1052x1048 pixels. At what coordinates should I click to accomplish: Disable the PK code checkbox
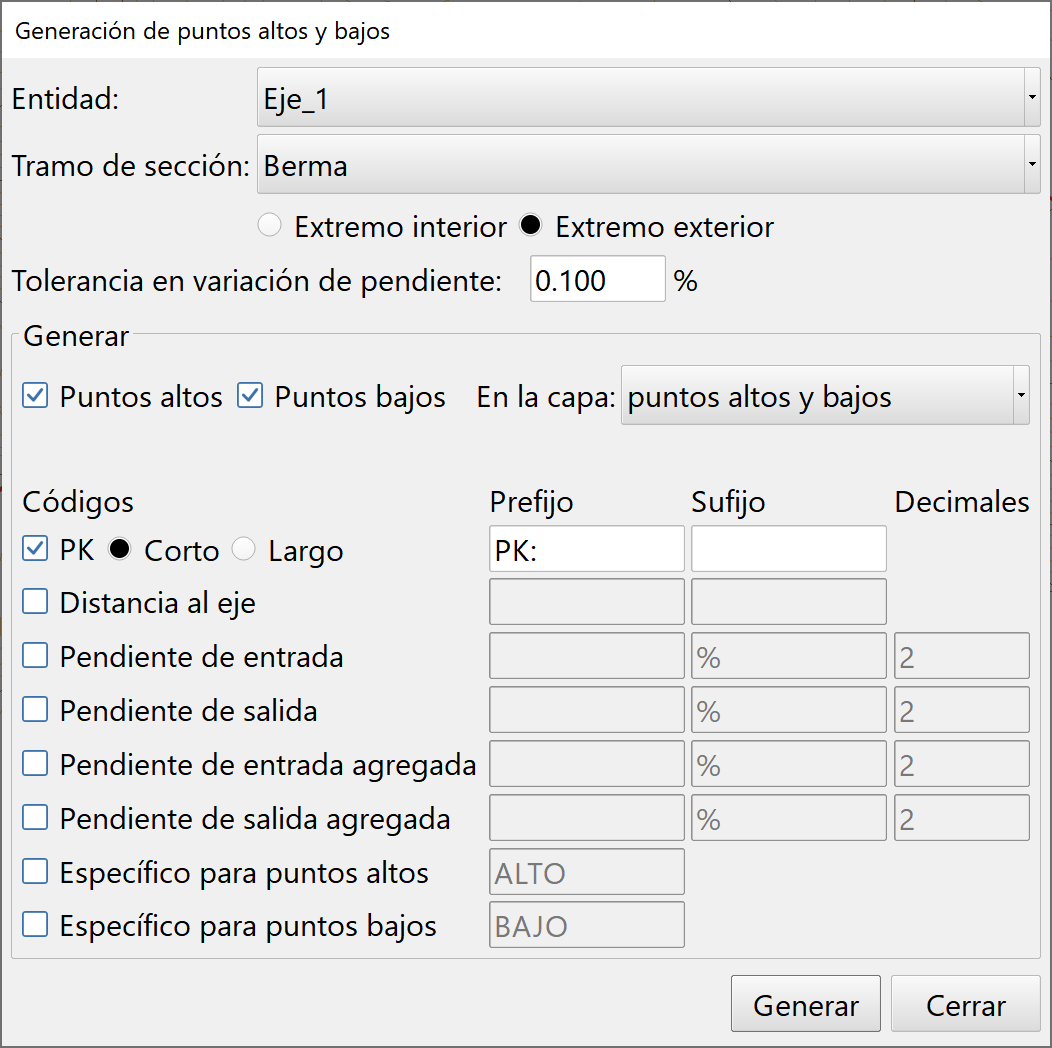click(x=35, y=548)
